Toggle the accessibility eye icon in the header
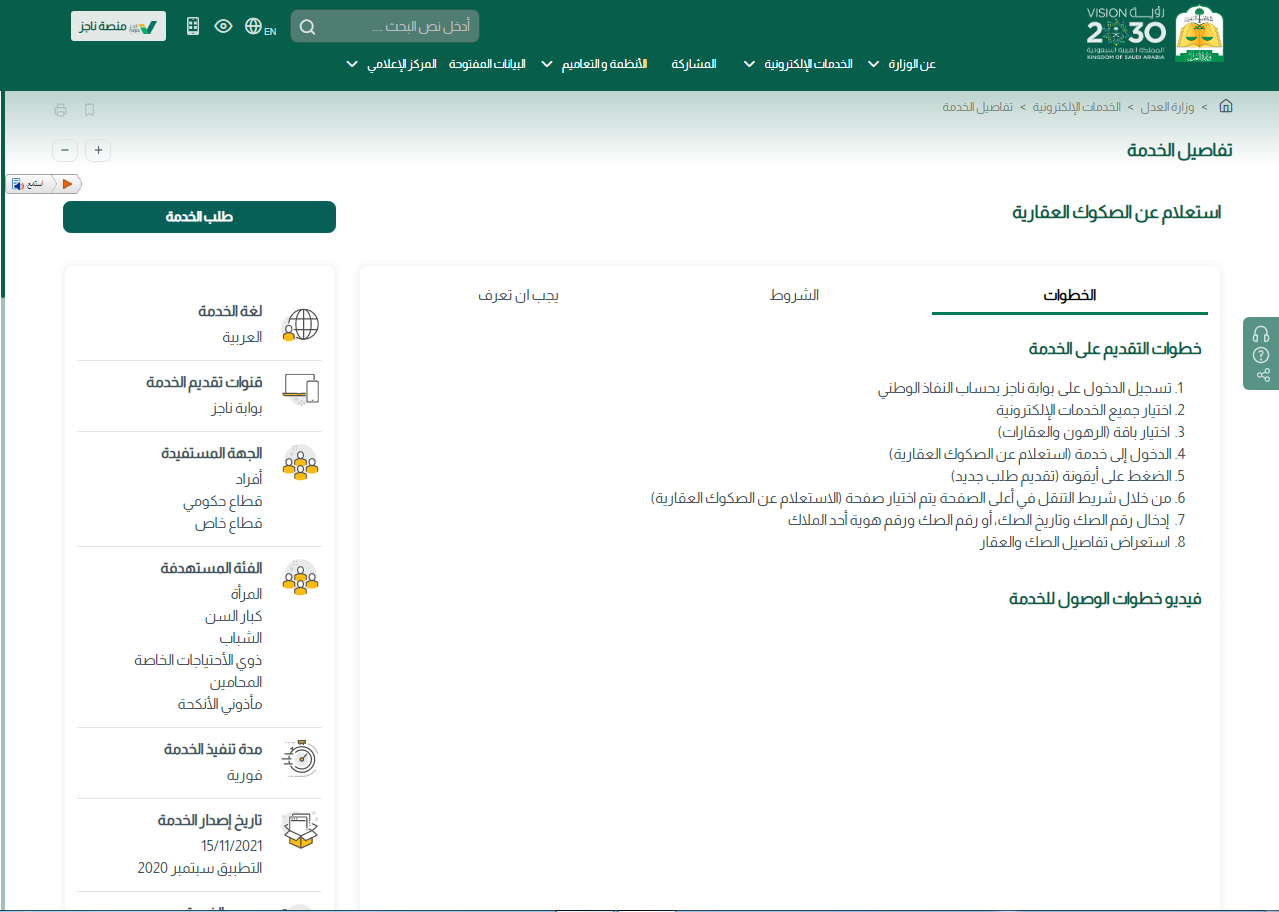1279x912 pixels. 223,26
